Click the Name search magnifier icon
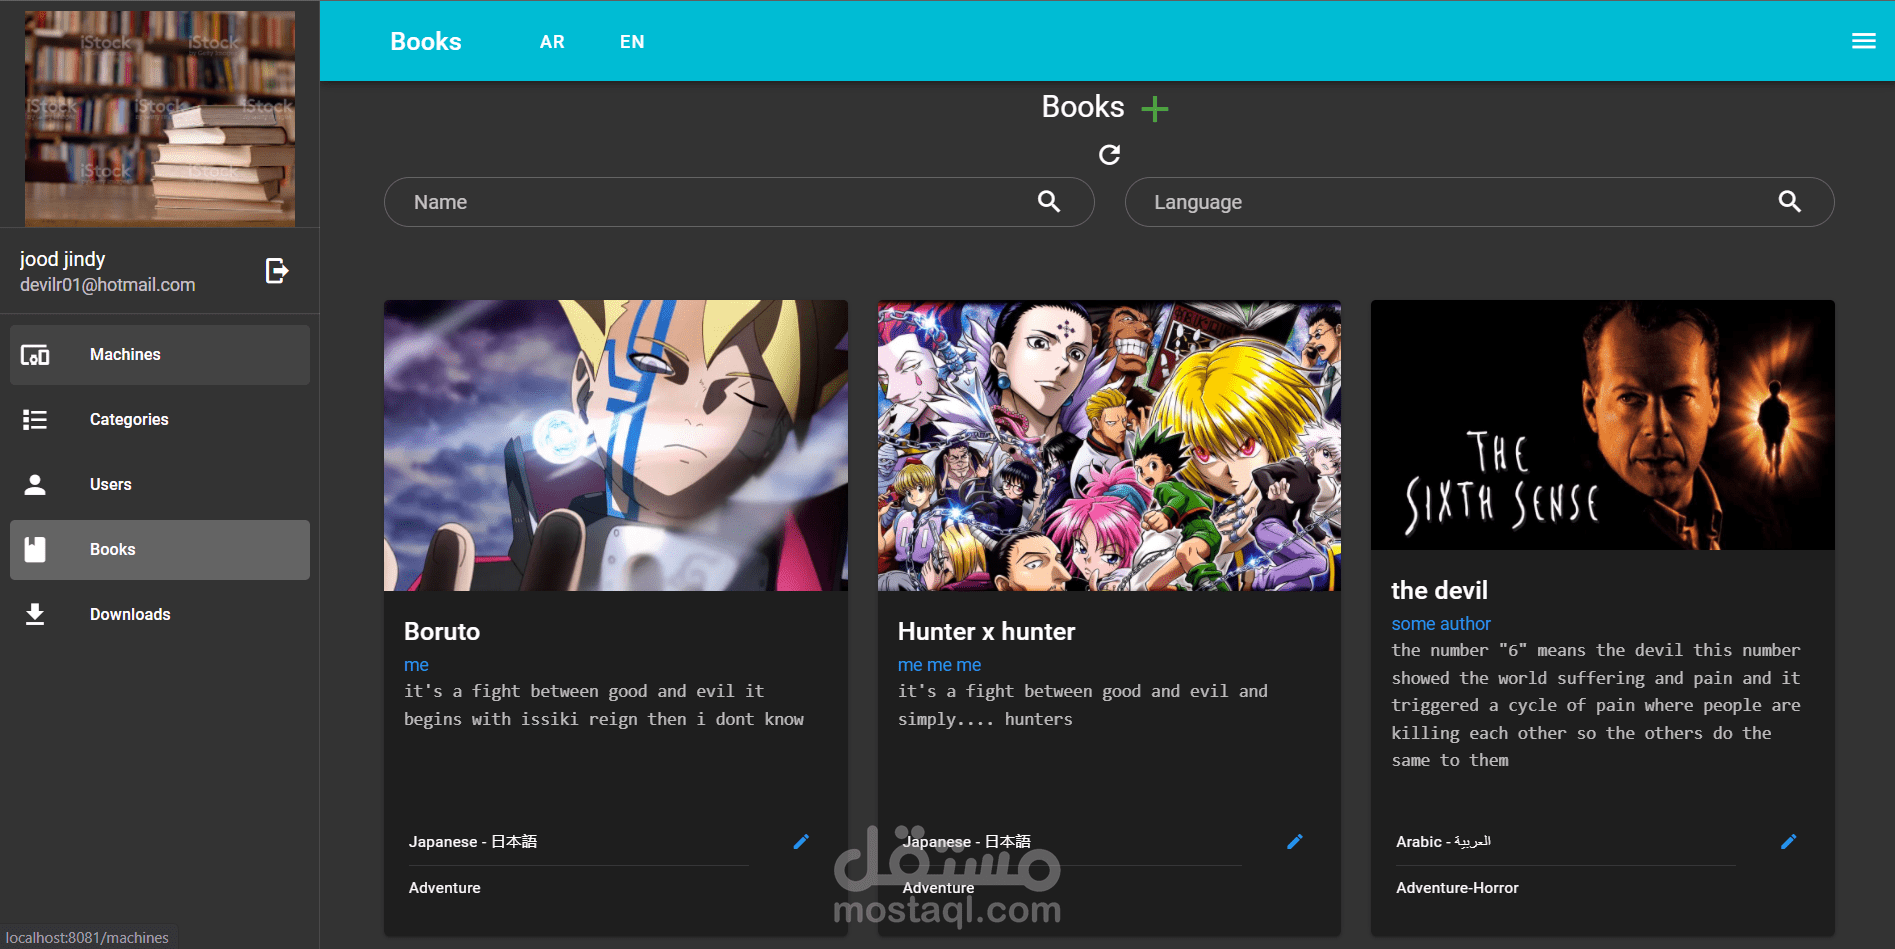Image resolution: width=1895 pixels, height=949 pixels. (x=1049, y=202)
